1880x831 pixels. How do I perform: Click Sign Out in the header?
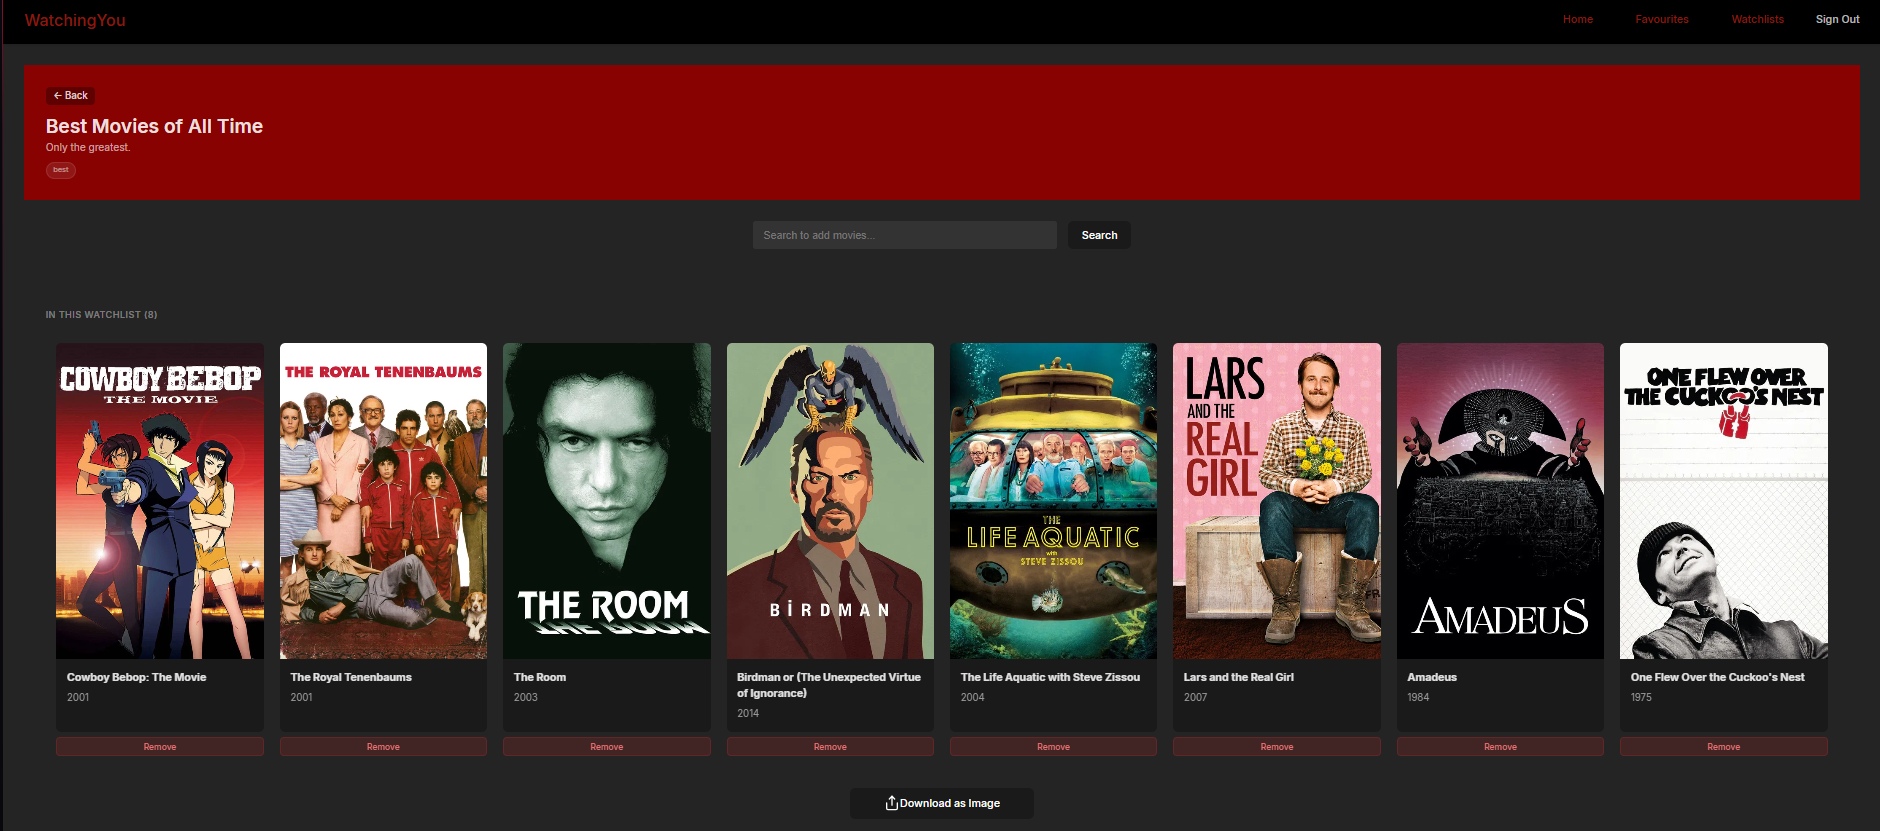(1837, 19)
